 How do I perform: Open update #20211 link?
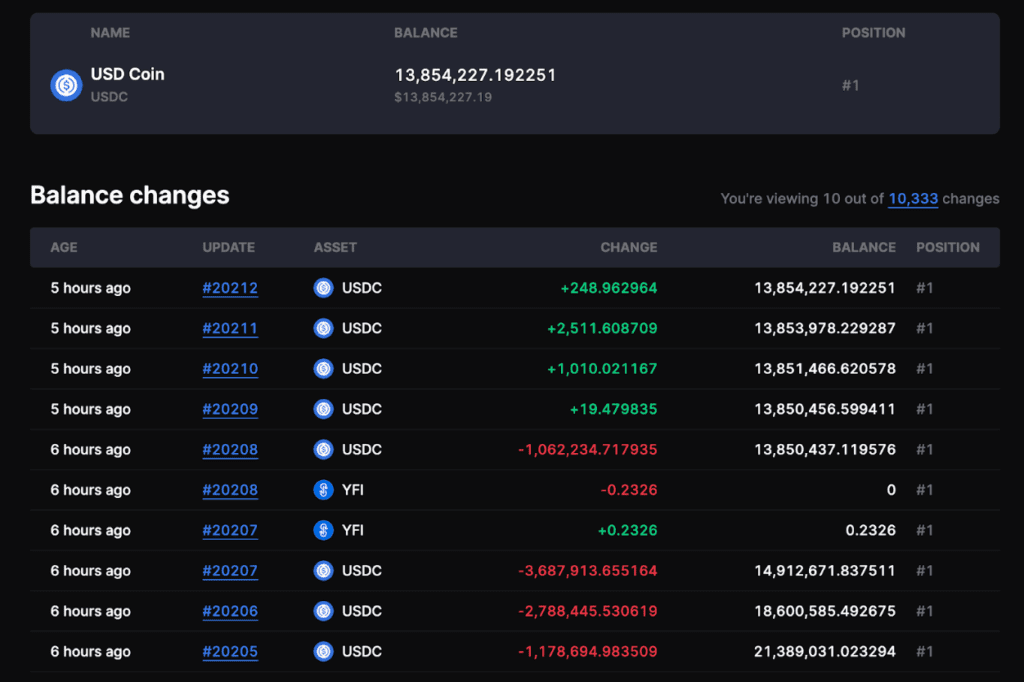230,328
